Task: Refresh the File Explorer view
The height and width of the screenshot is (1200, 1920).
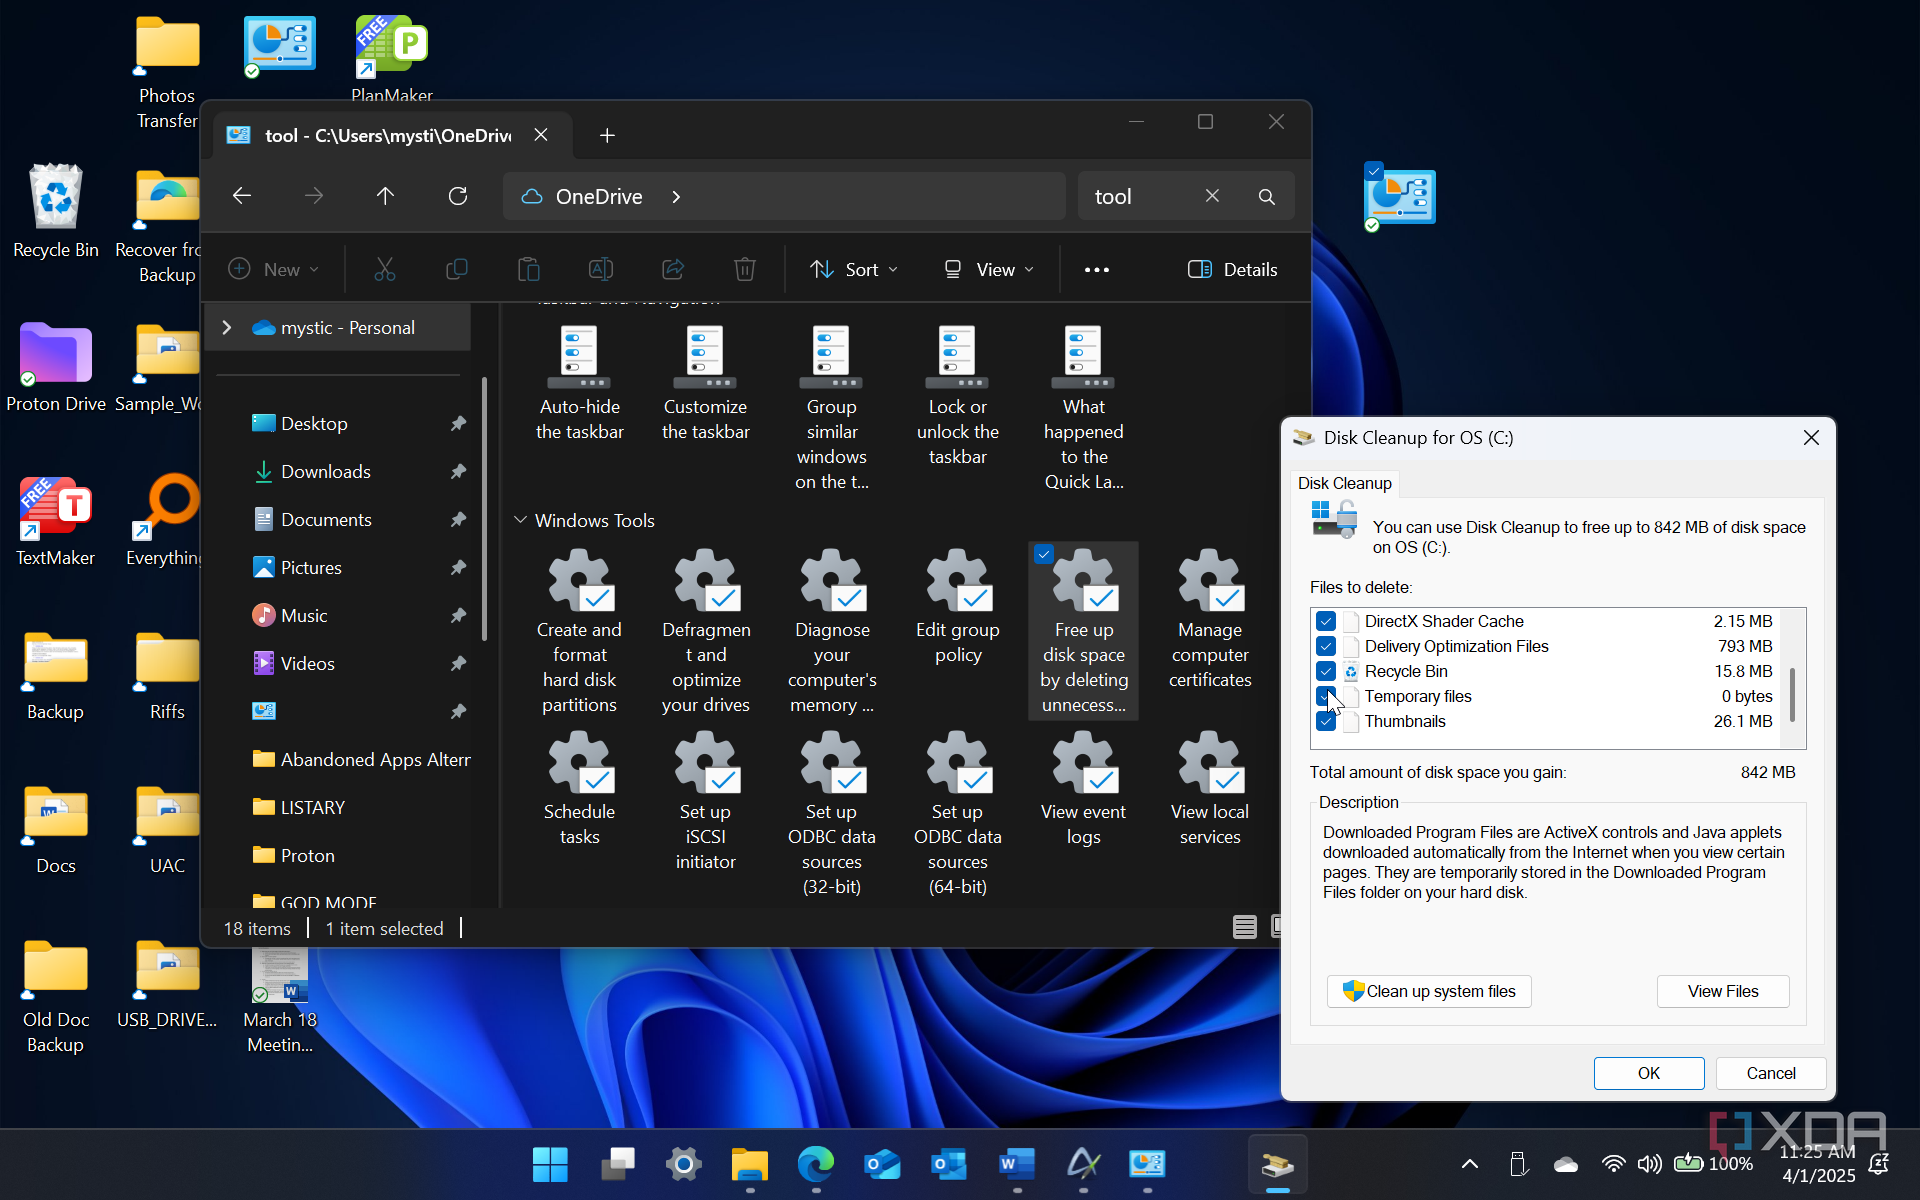Action: pyautogui.click(x=458, y=196)
